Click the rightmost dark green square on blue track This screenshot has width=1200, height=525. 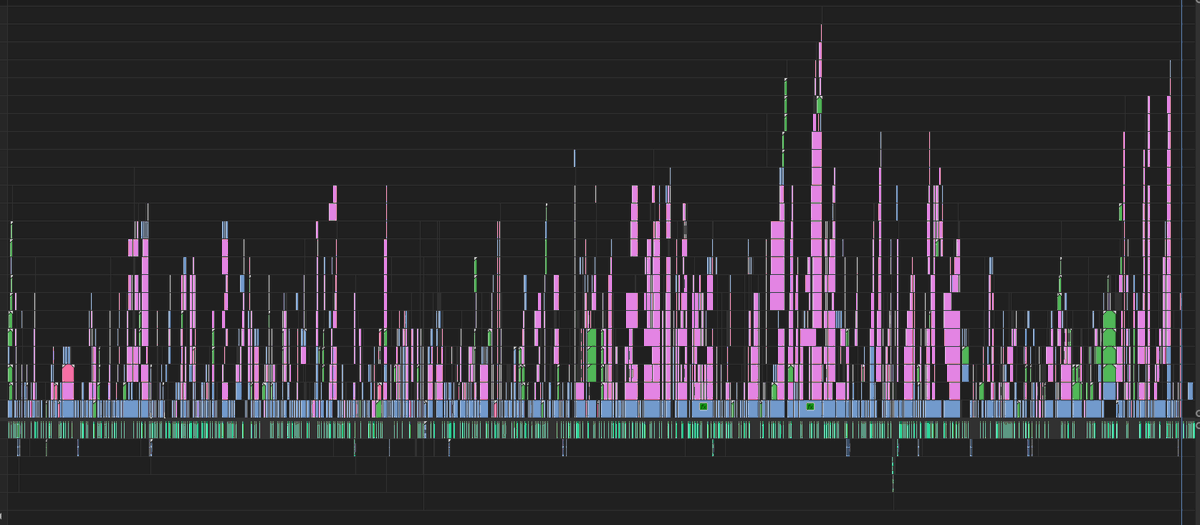tap(810, 407)
